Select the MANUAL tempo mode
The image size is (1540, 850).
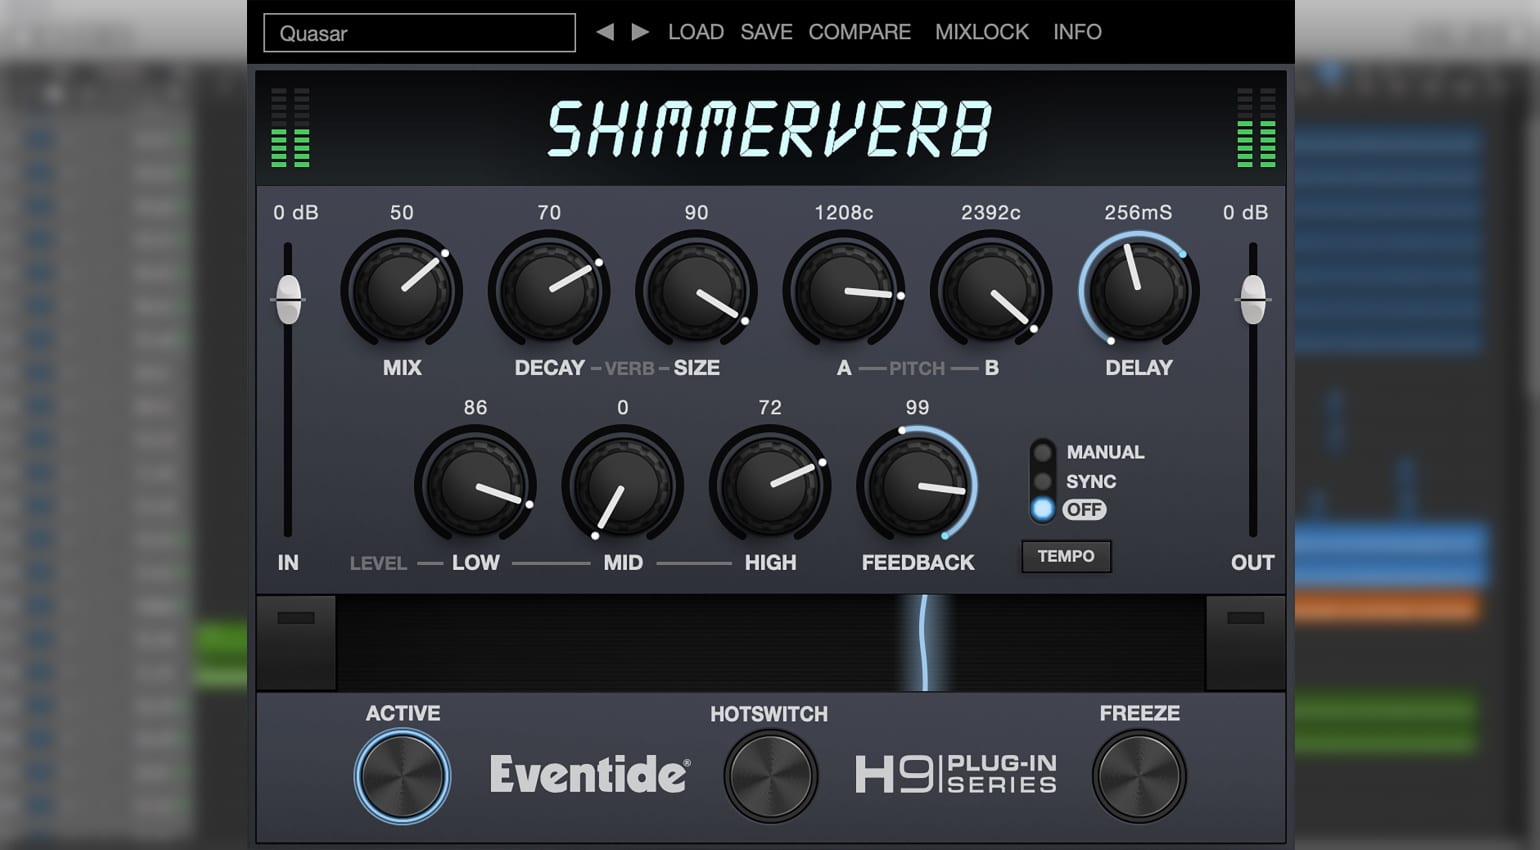(1043, 452)
